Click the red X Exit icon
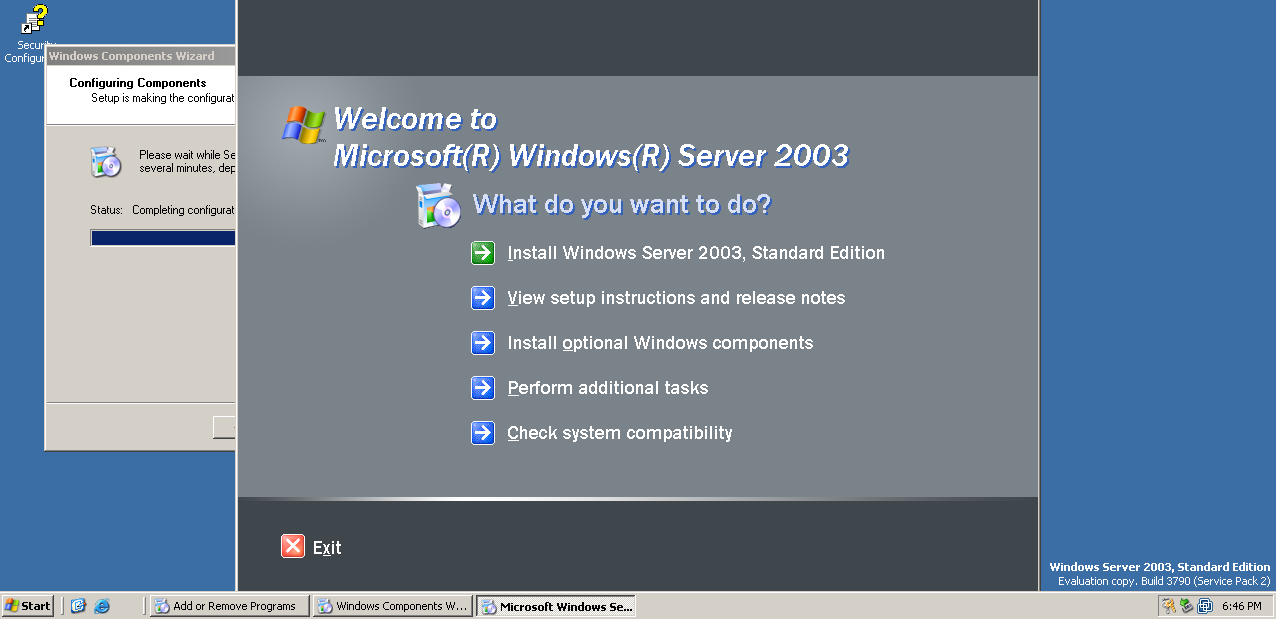Screen dimensions: 1276x619 coord(293,546)
